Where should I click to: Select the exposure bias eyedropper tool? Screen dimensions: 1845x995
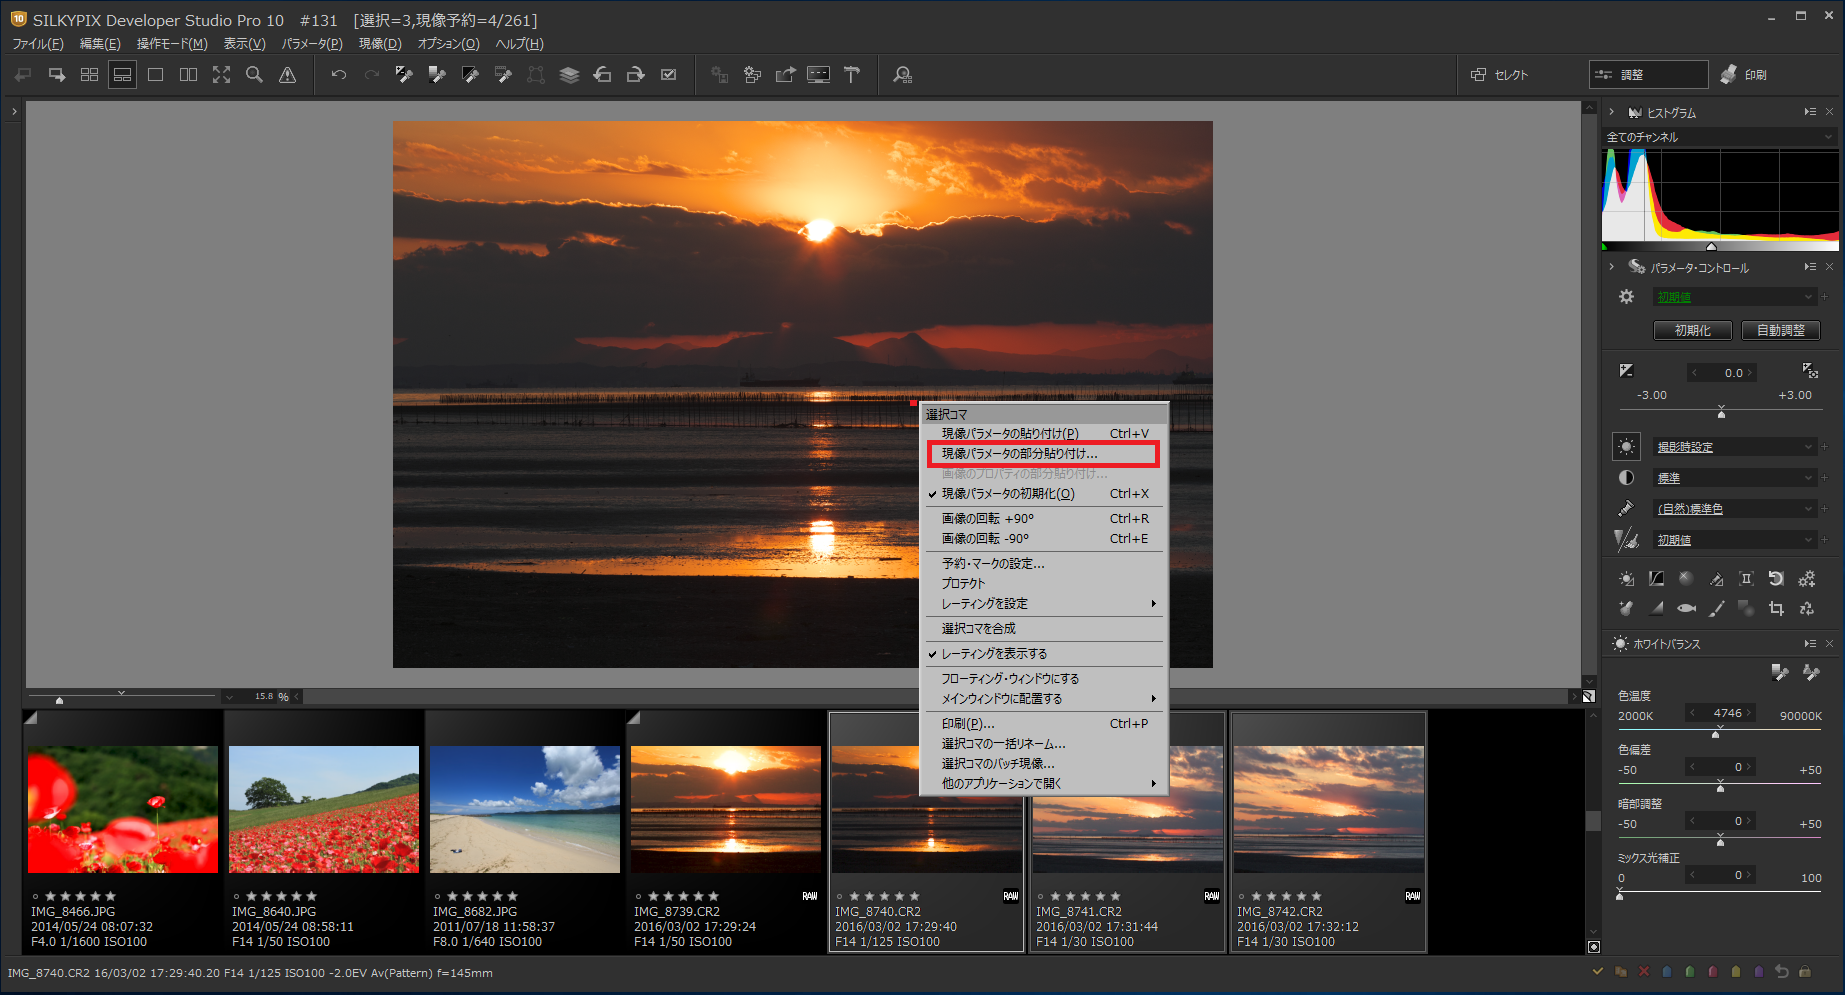(x=404, y=75)
